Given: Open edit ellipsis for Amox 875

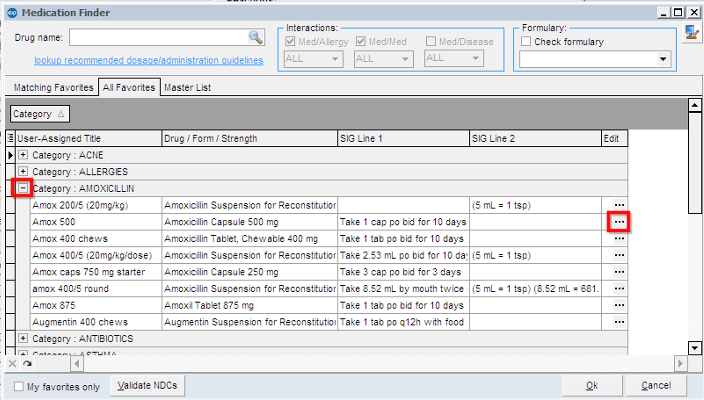Looking at the screenshot, I should [619, 305].
